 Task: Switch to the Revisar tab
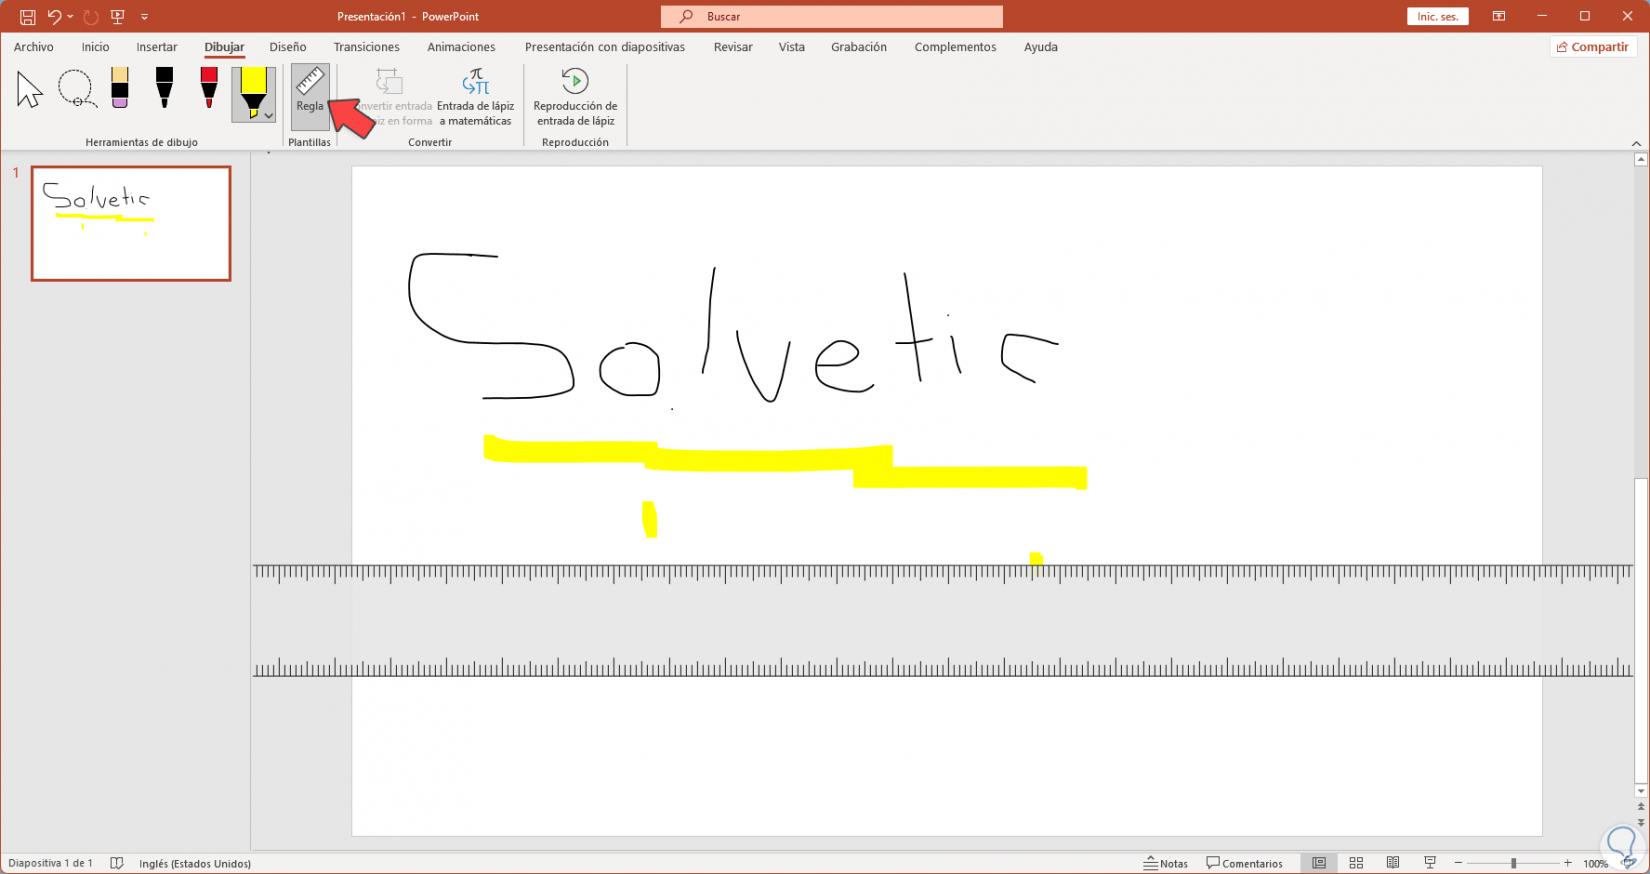[x=733, y=47]
